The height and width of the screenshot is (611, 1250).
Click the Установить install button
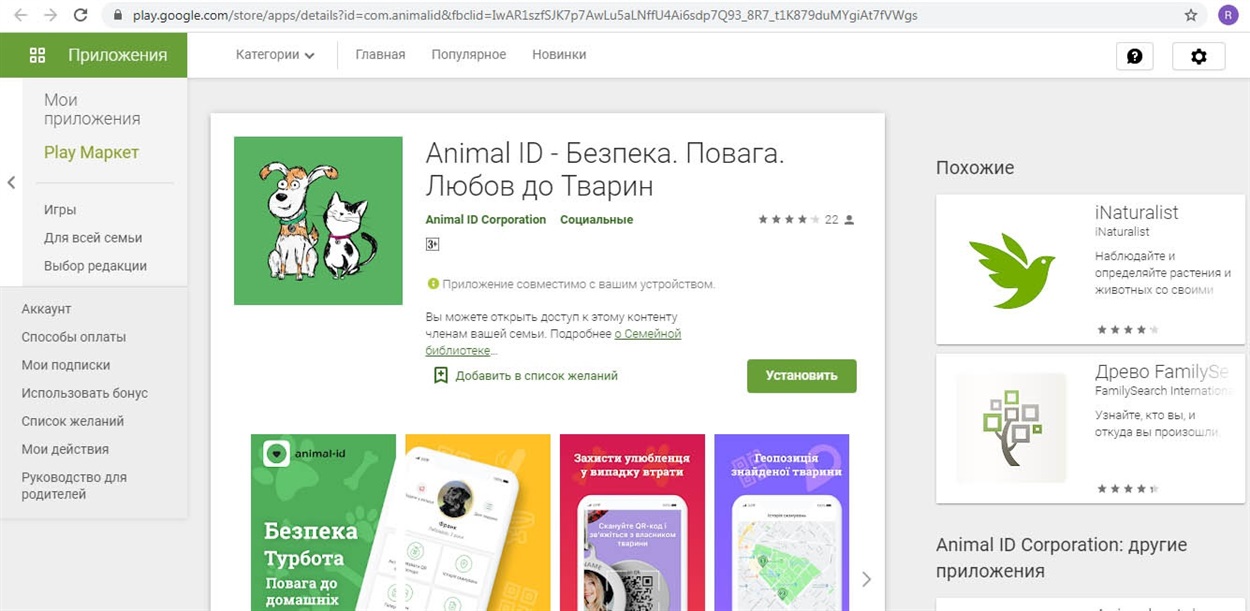click(802, 376)
